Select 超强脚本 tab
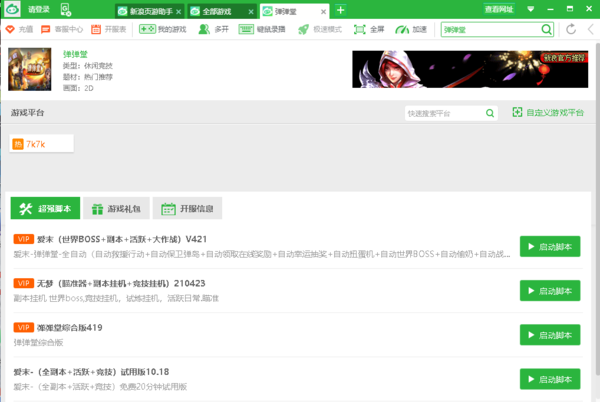Screen dimensions: 600x402 pyautogui.click(x=45, y=208)
